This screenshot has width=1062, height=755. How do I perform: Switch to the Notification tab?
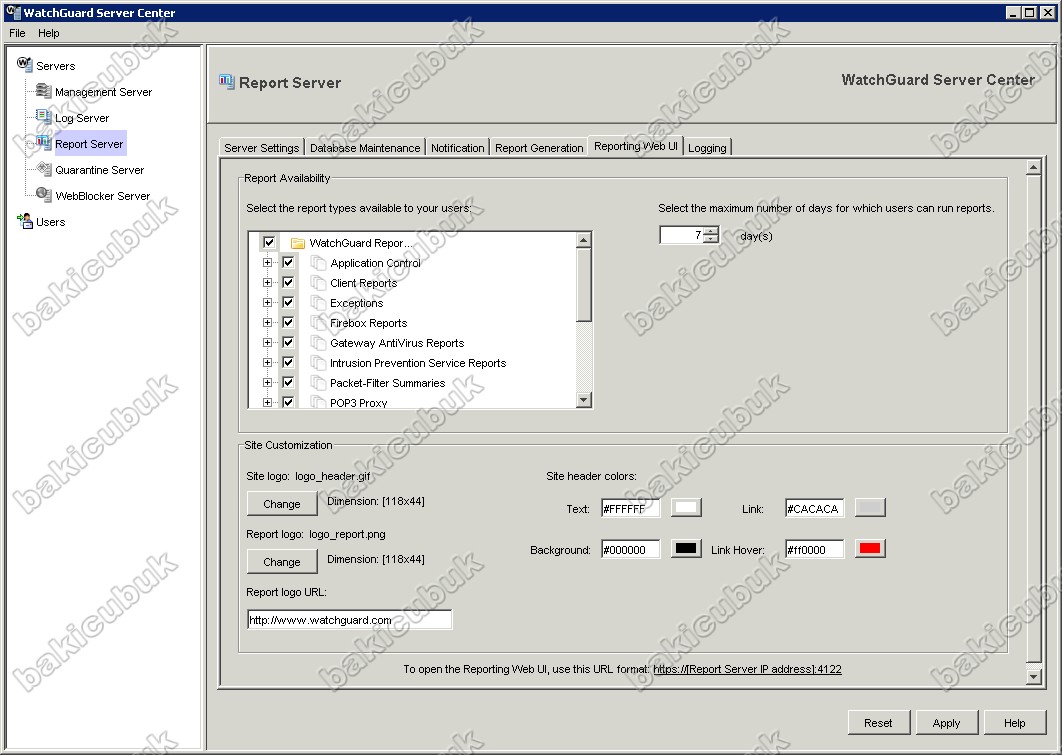tap(458, 148)
